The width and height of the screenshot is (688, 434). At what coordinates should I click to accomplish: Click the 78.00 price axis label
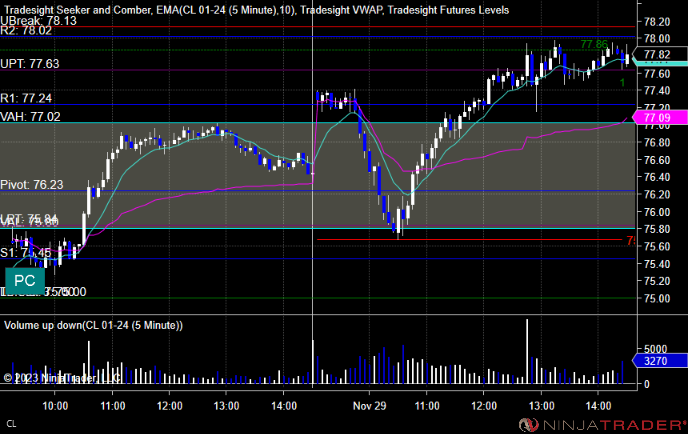[x=657, y=39]
